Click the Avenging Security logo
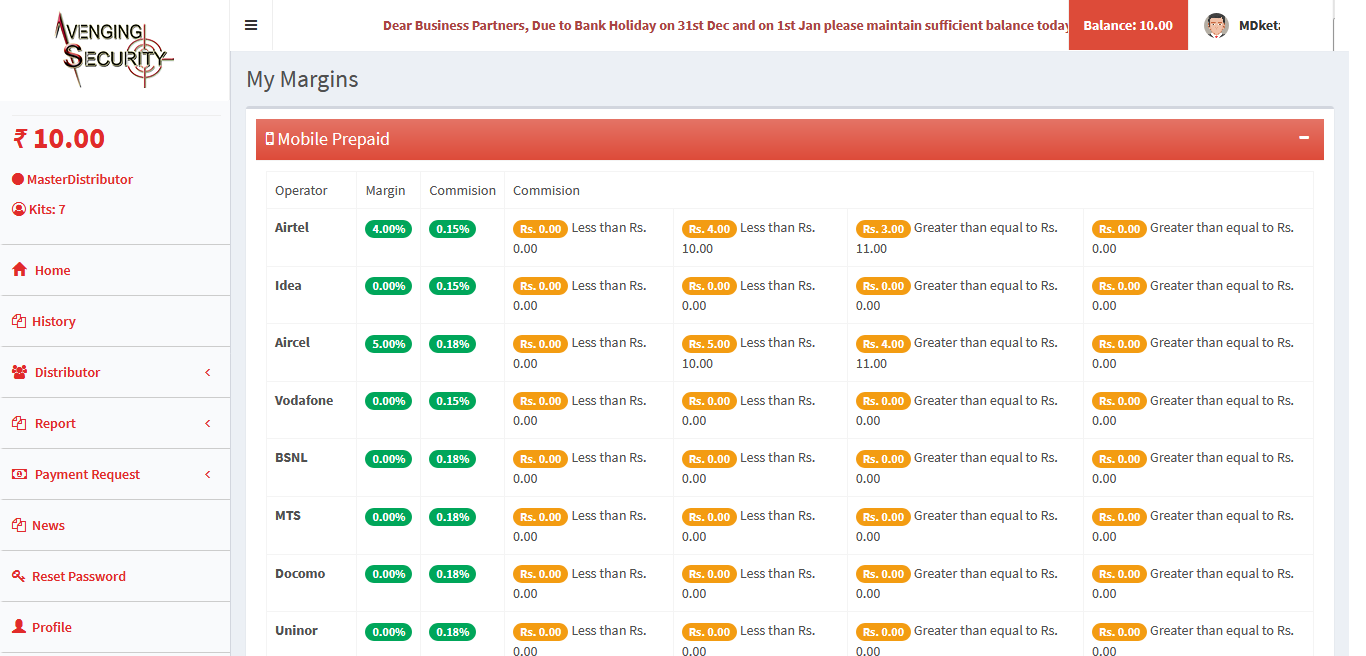Viewport: 1366px width, 656px height. pos(114,51)
